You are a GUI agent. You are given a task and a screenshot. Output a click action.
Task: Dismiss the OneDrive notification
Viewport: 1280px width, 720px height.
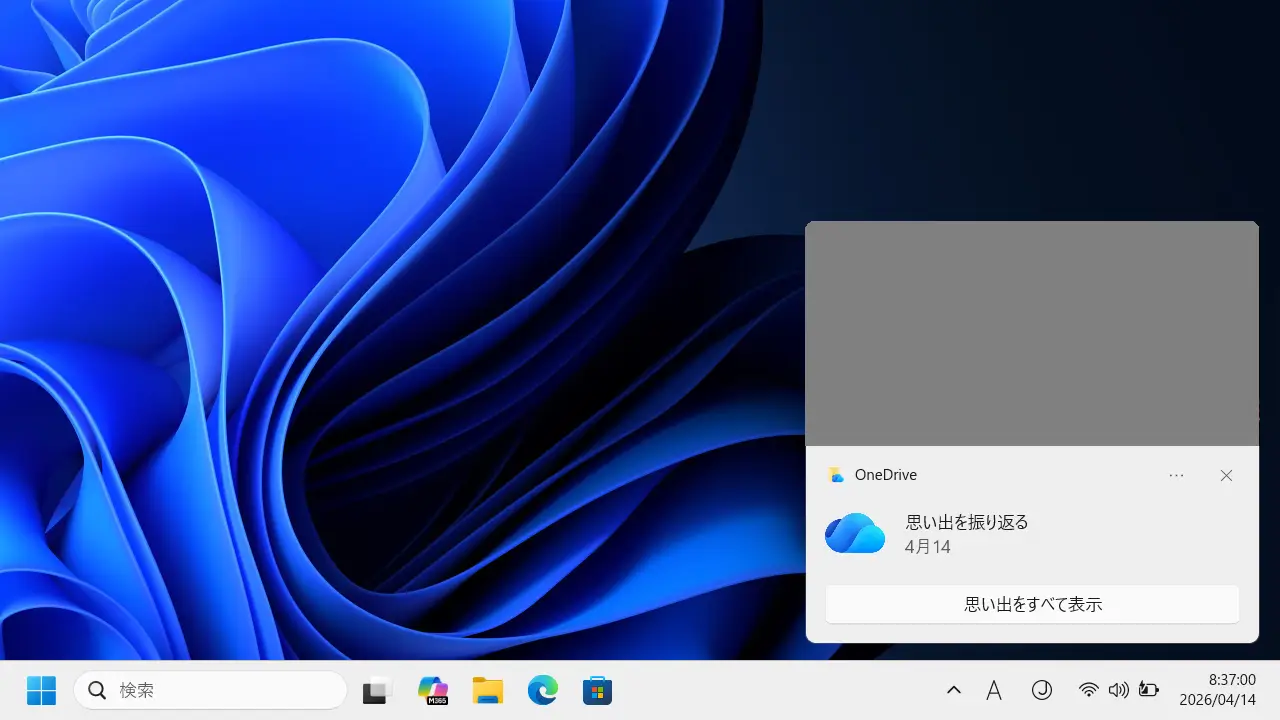pos(1226,475)
